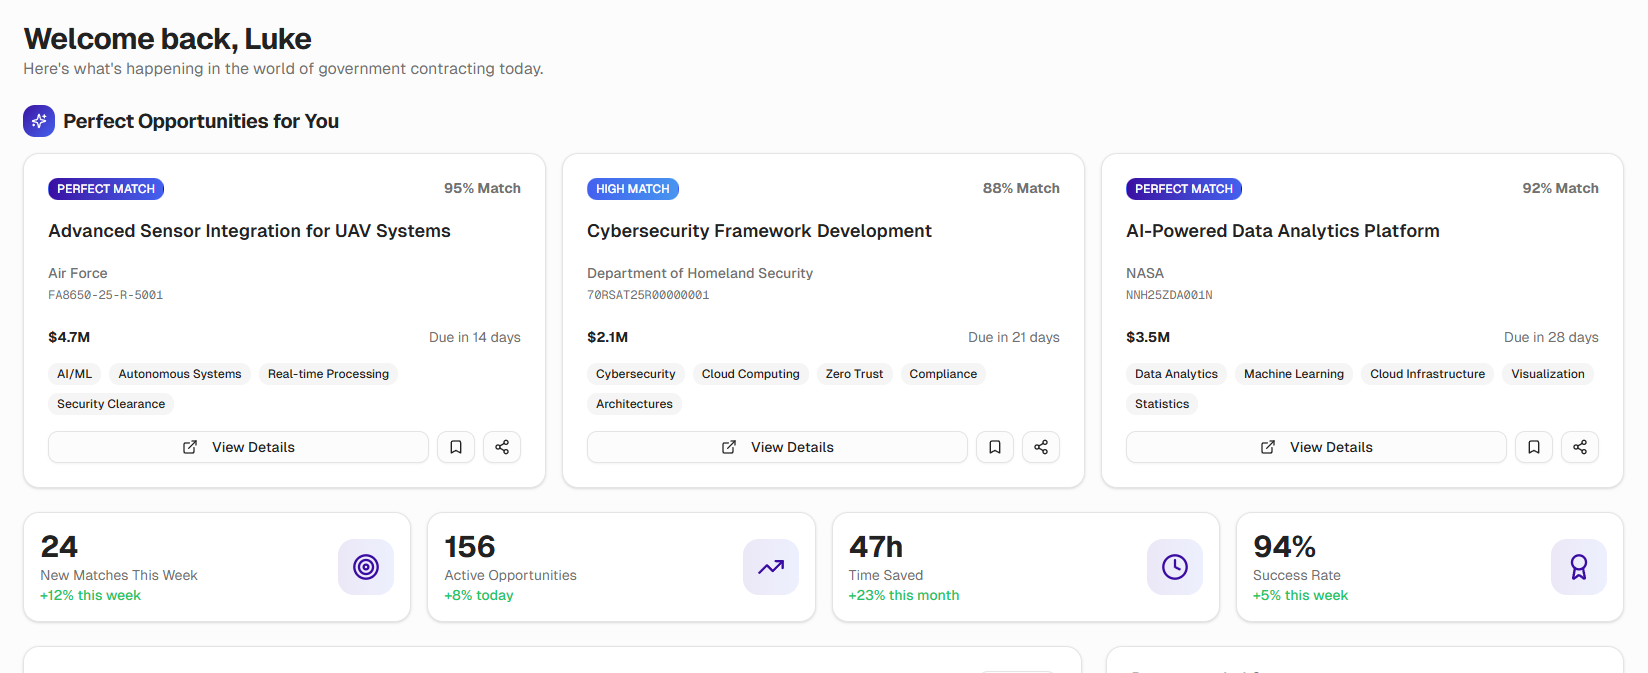This screenshot has height=673, width=1648.
Task: Click the 88% Match score
Action: (x=1021, y=188)
